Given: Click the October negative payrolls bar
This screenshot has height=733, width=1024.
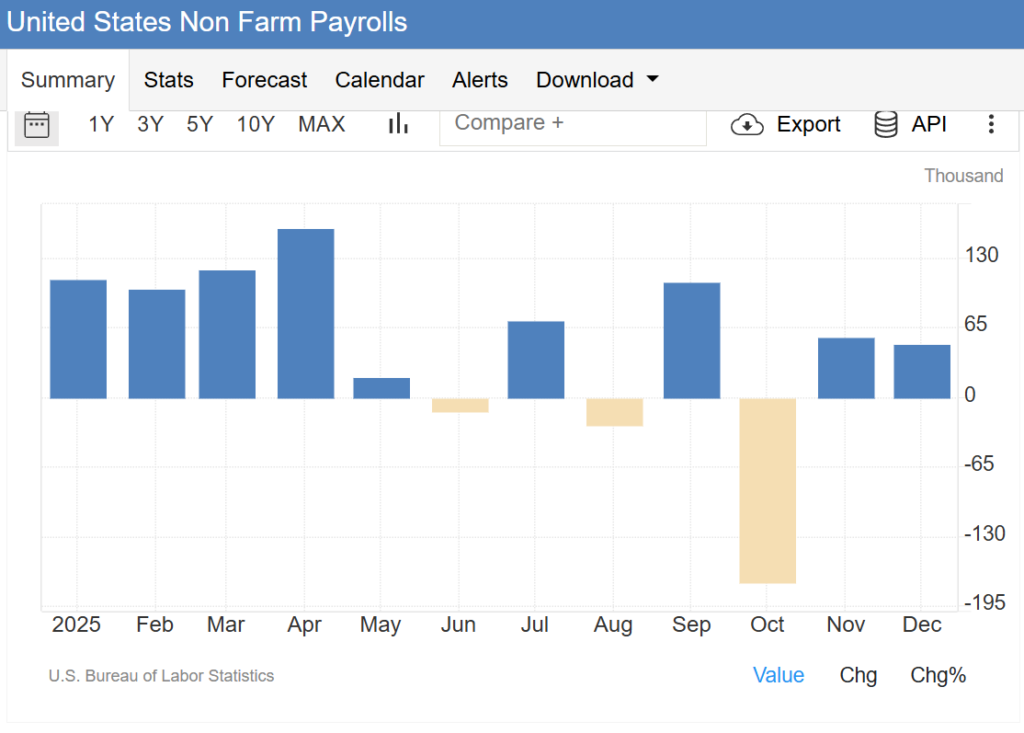Looking at the screenshot, I should pos(768,490).
